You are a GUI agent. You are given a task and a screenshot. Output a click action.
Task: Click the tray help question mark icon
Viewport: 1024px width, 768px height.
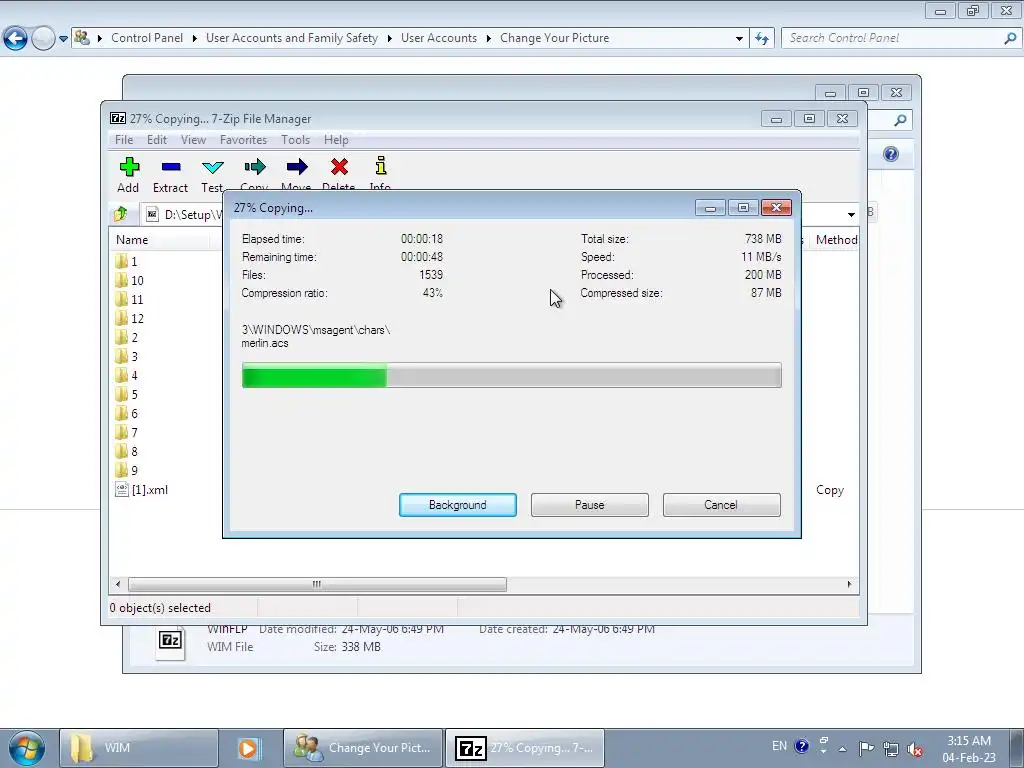(802, 746)
